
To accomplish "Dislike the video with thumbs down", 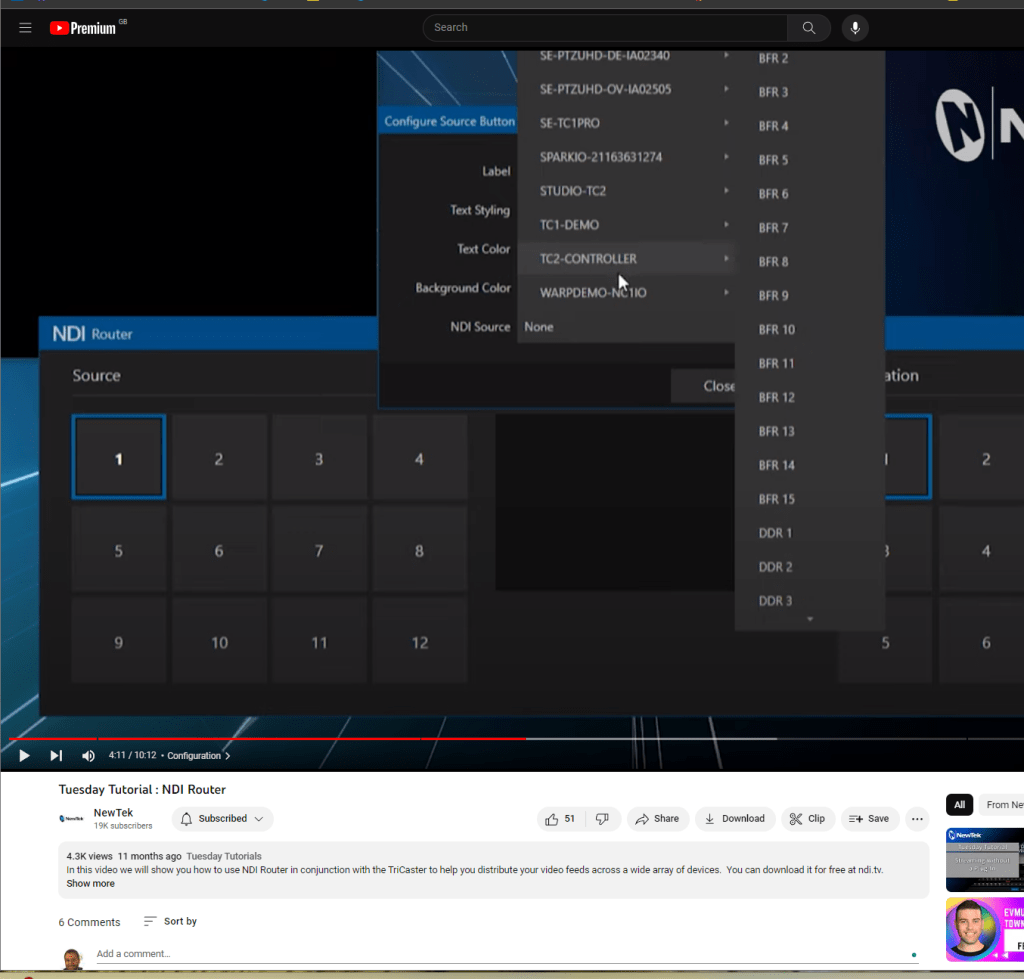I will point(602,818).
